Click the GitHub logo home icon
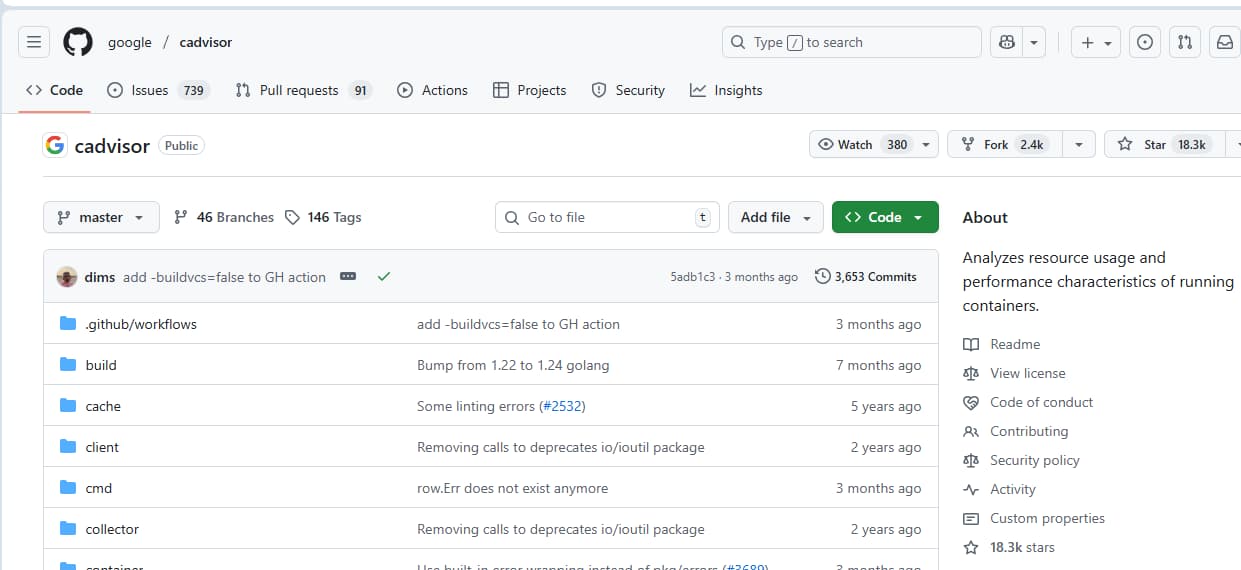The width and height of the screenshot is (1241, 570). pyautogui.click(x=78, y=42)
